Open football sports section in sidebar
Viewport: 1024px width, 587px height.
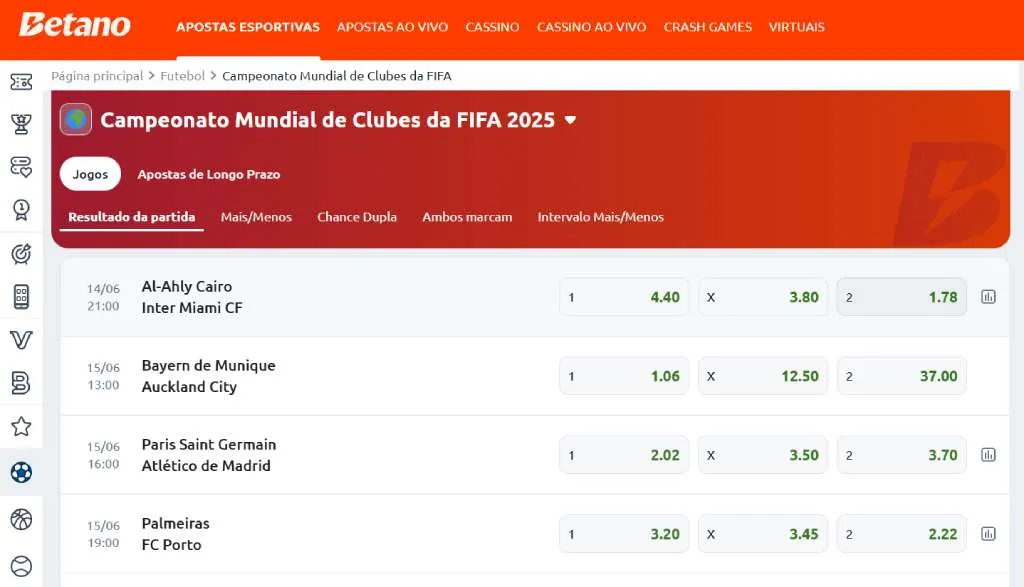coord(21,473)
